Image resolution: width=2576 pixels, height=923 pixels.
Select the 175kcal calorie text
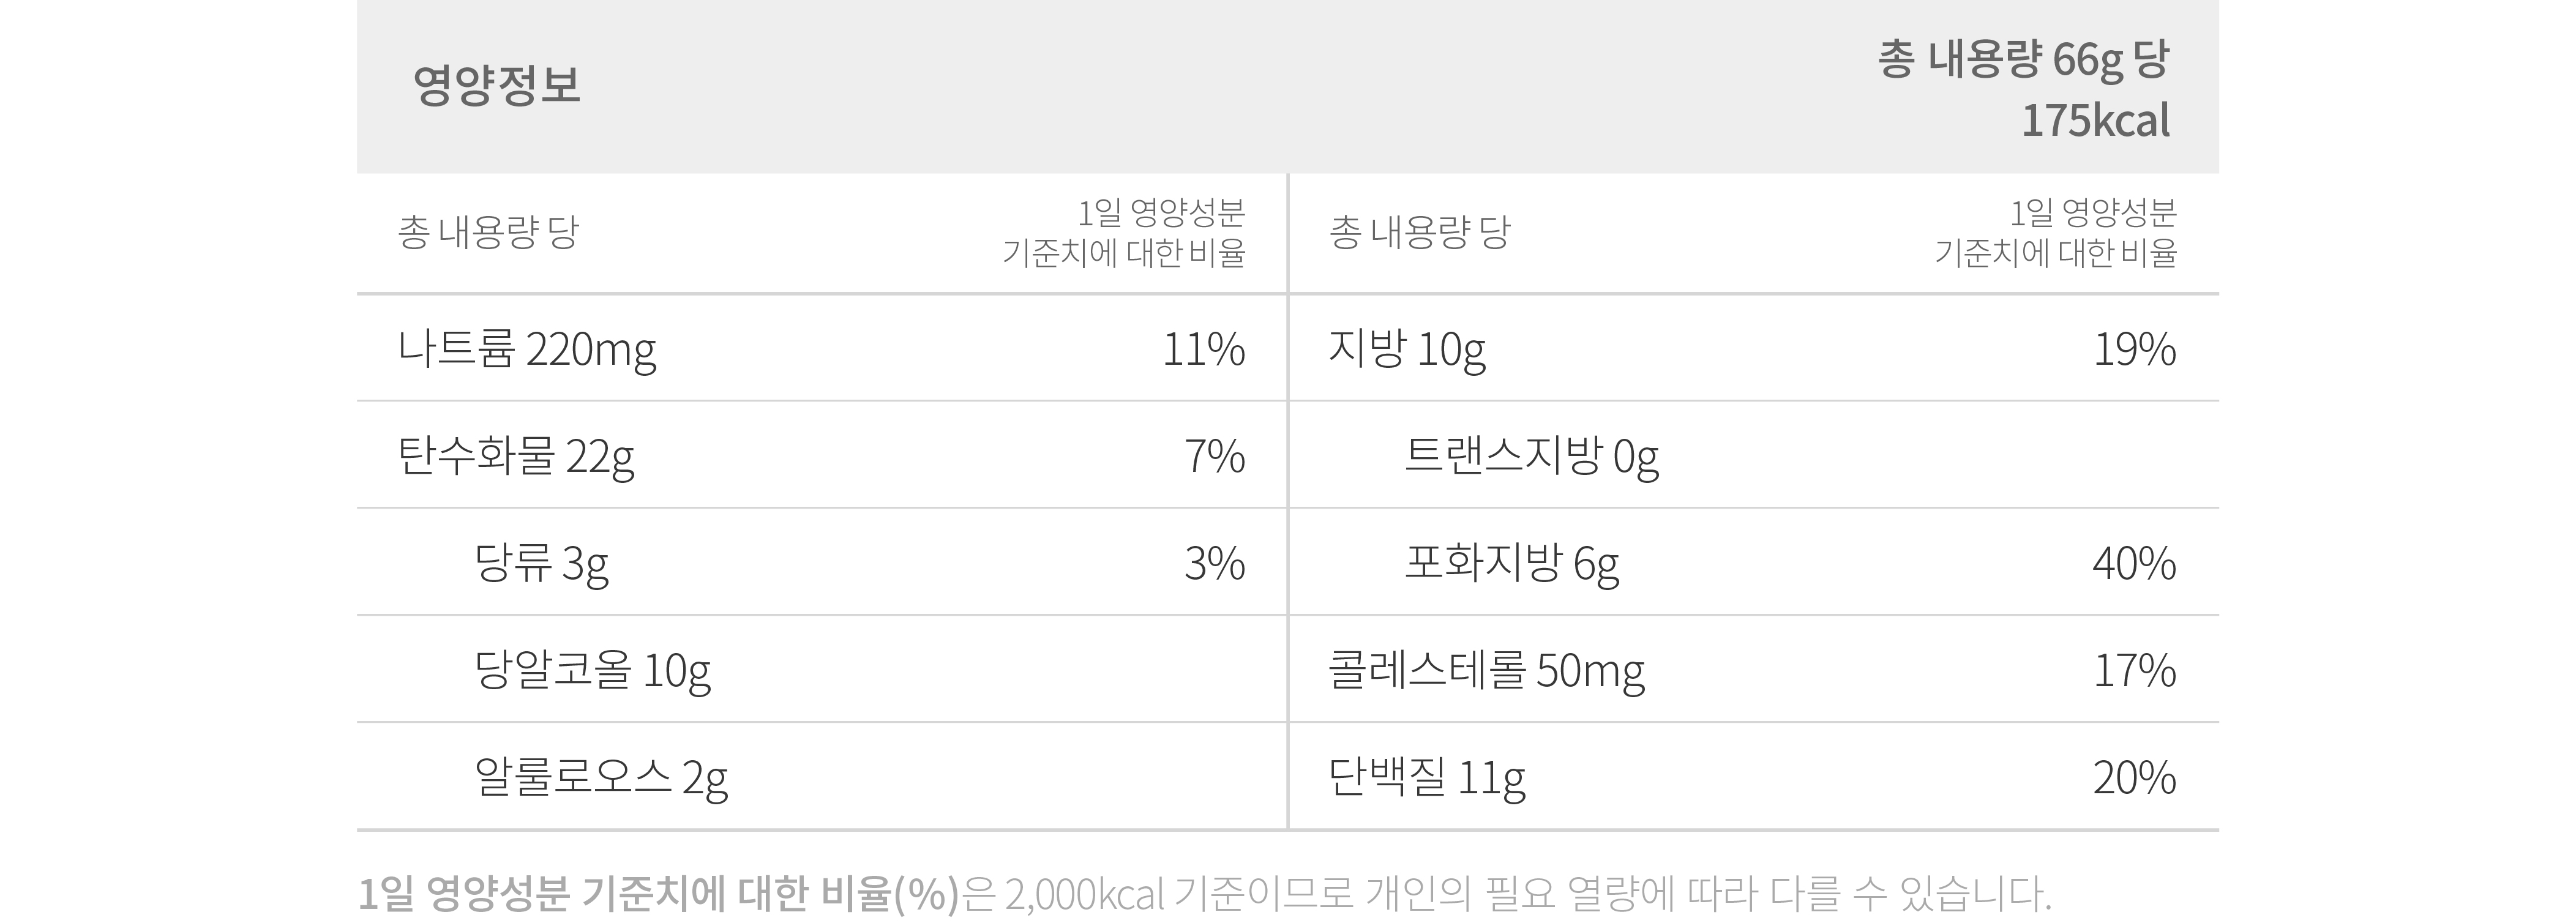coord(2095,121)
